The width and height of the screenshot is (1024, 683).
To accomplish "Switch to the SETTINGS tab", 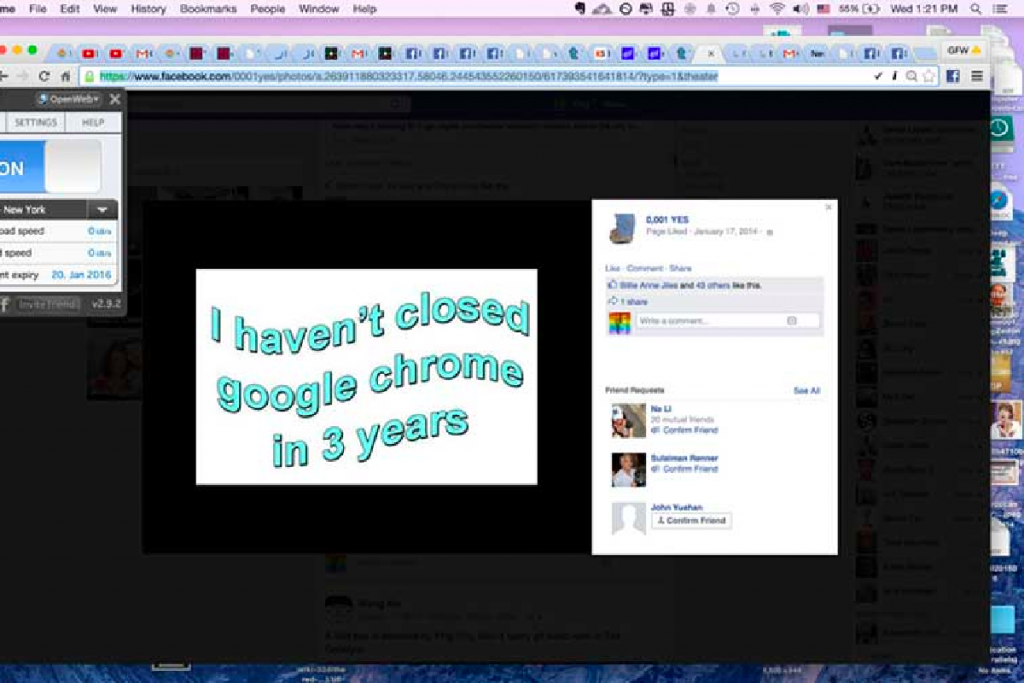I will [36, 123].
